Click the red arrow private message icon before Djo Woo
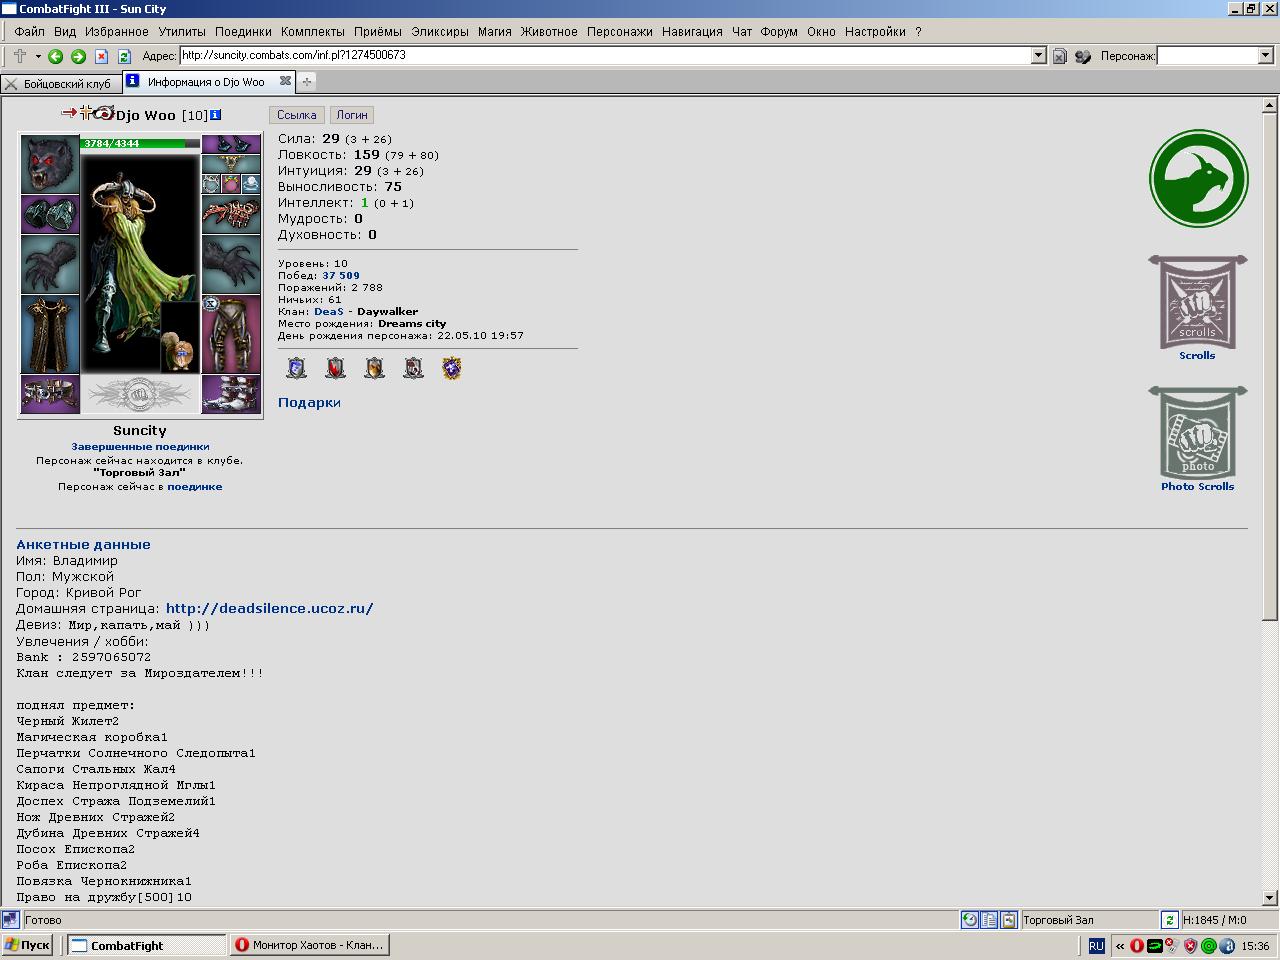This screenshot has width=1280, height=960. tap(69, 113)
